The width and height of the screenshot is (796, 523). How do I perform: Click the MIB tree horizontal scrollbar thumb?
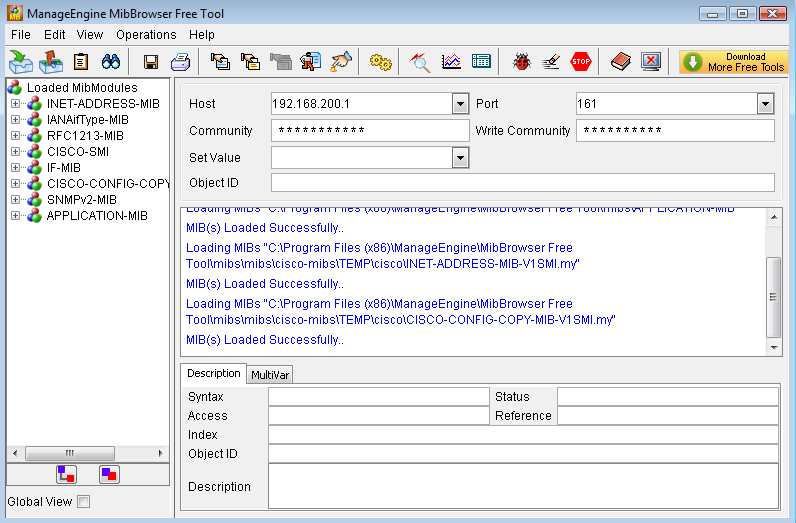point(70,453)
